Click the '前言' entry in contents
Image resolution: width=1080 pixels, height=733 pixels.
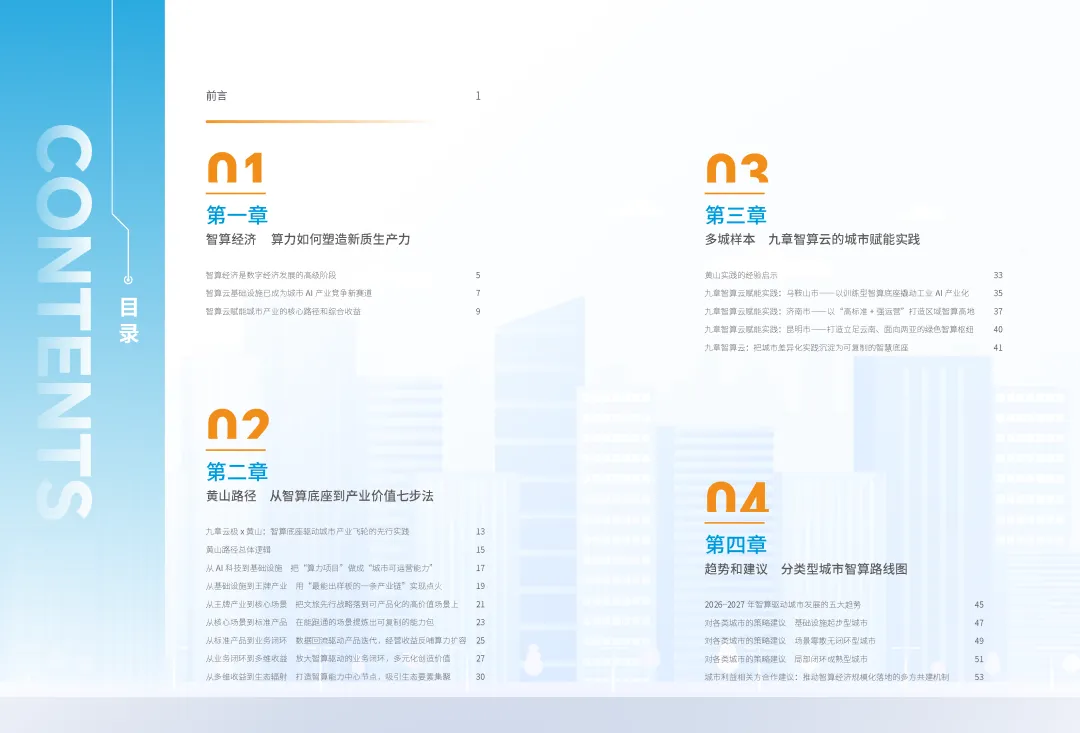pyautogui.click(x=216, y=96)
